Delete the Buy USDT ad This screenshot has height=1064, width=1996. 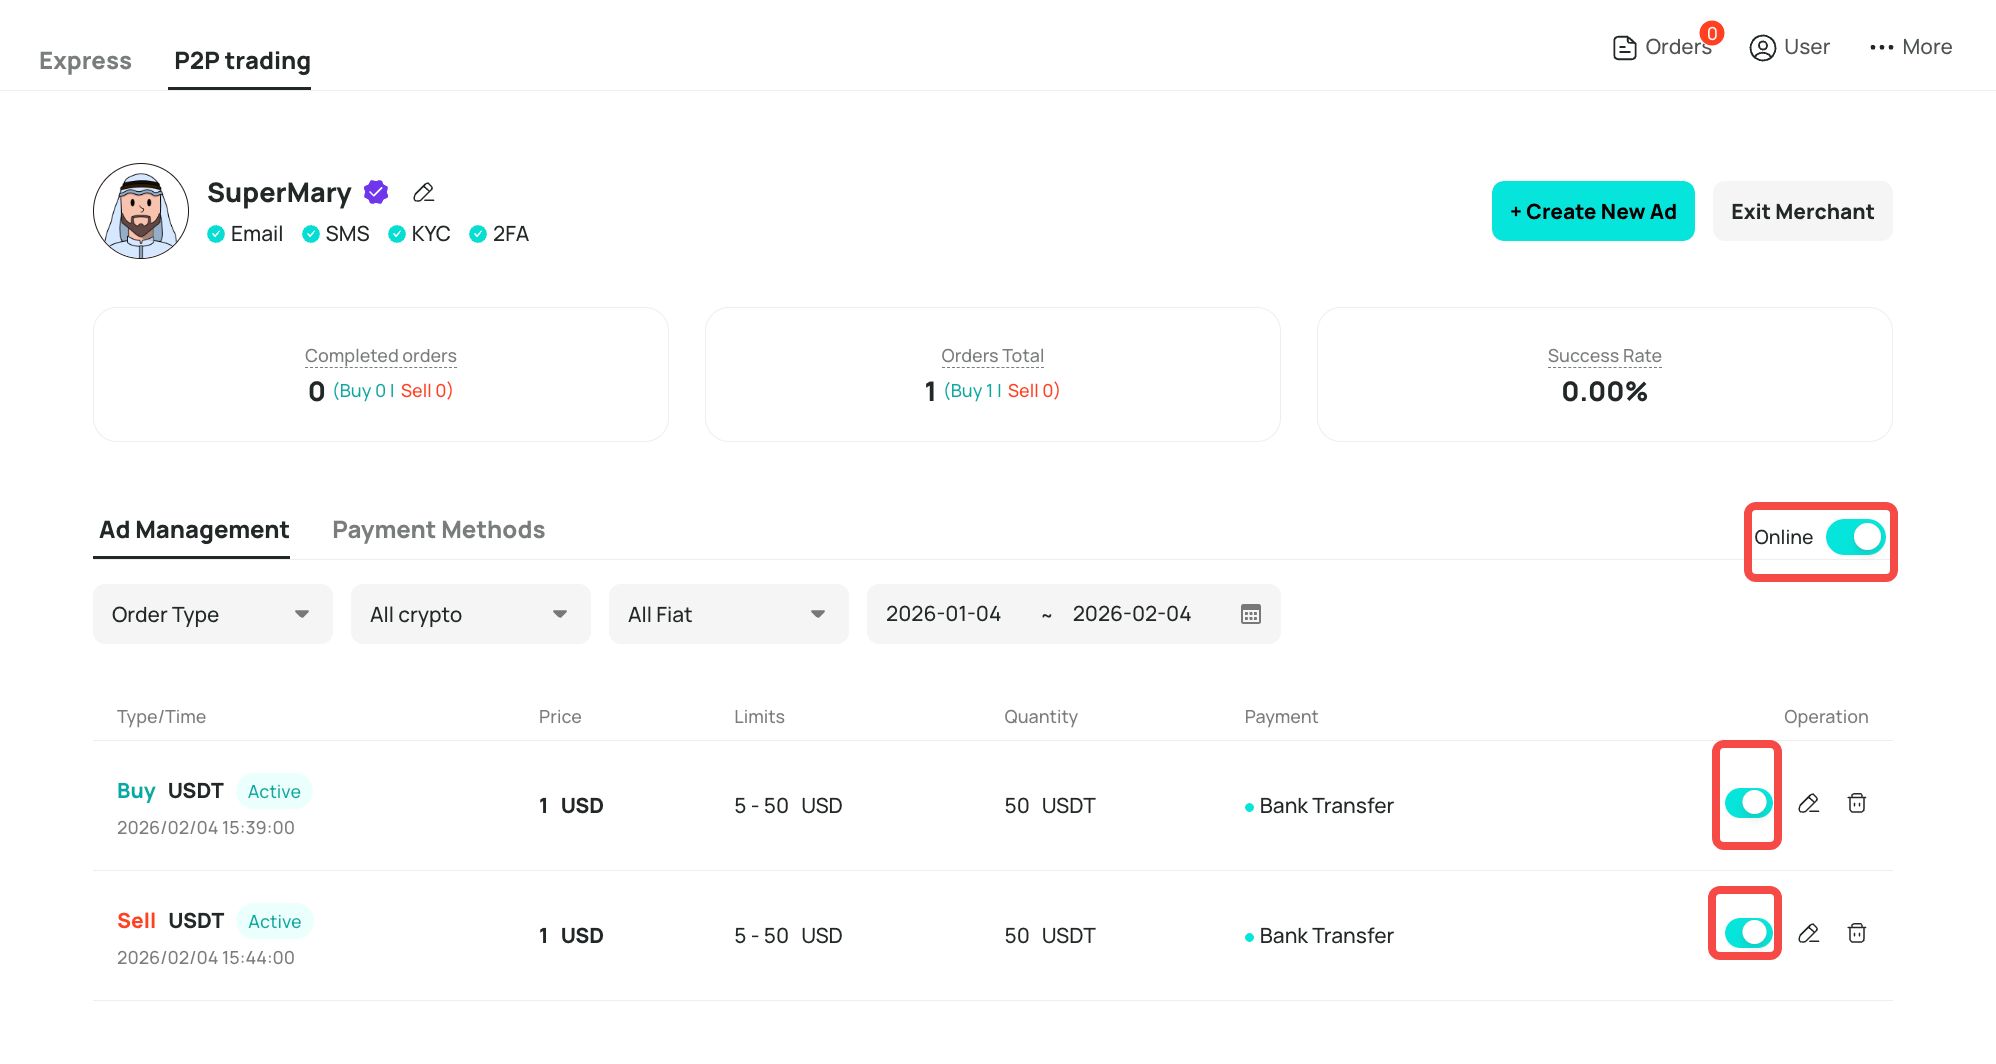click(x=1857, y=803)
